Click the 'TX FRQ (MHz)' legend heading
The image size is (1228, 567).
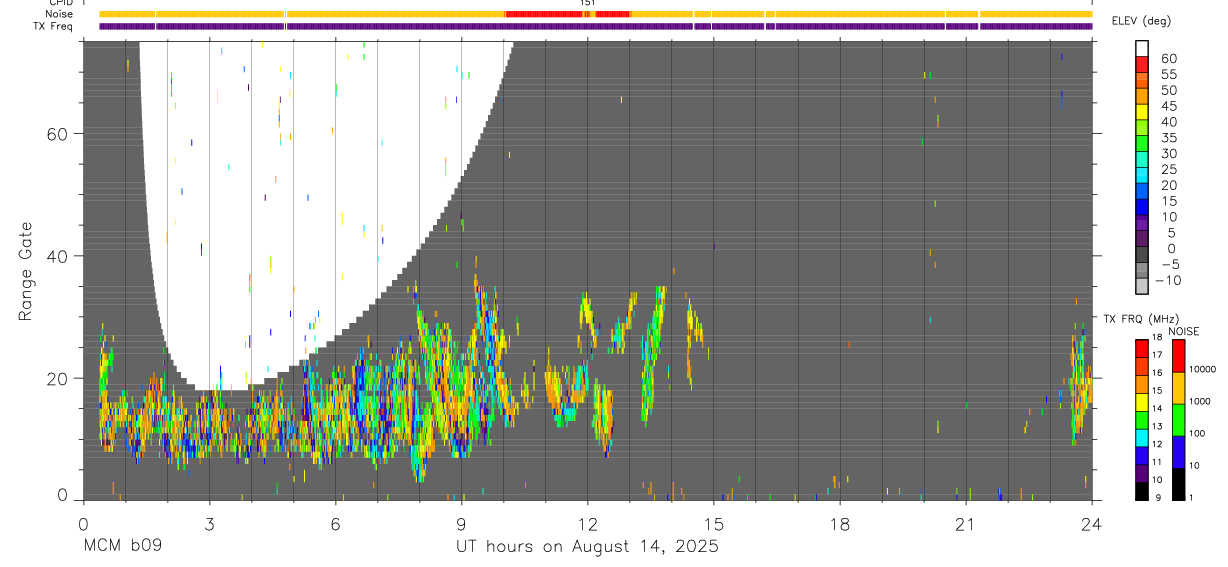tap(1137, 319)
